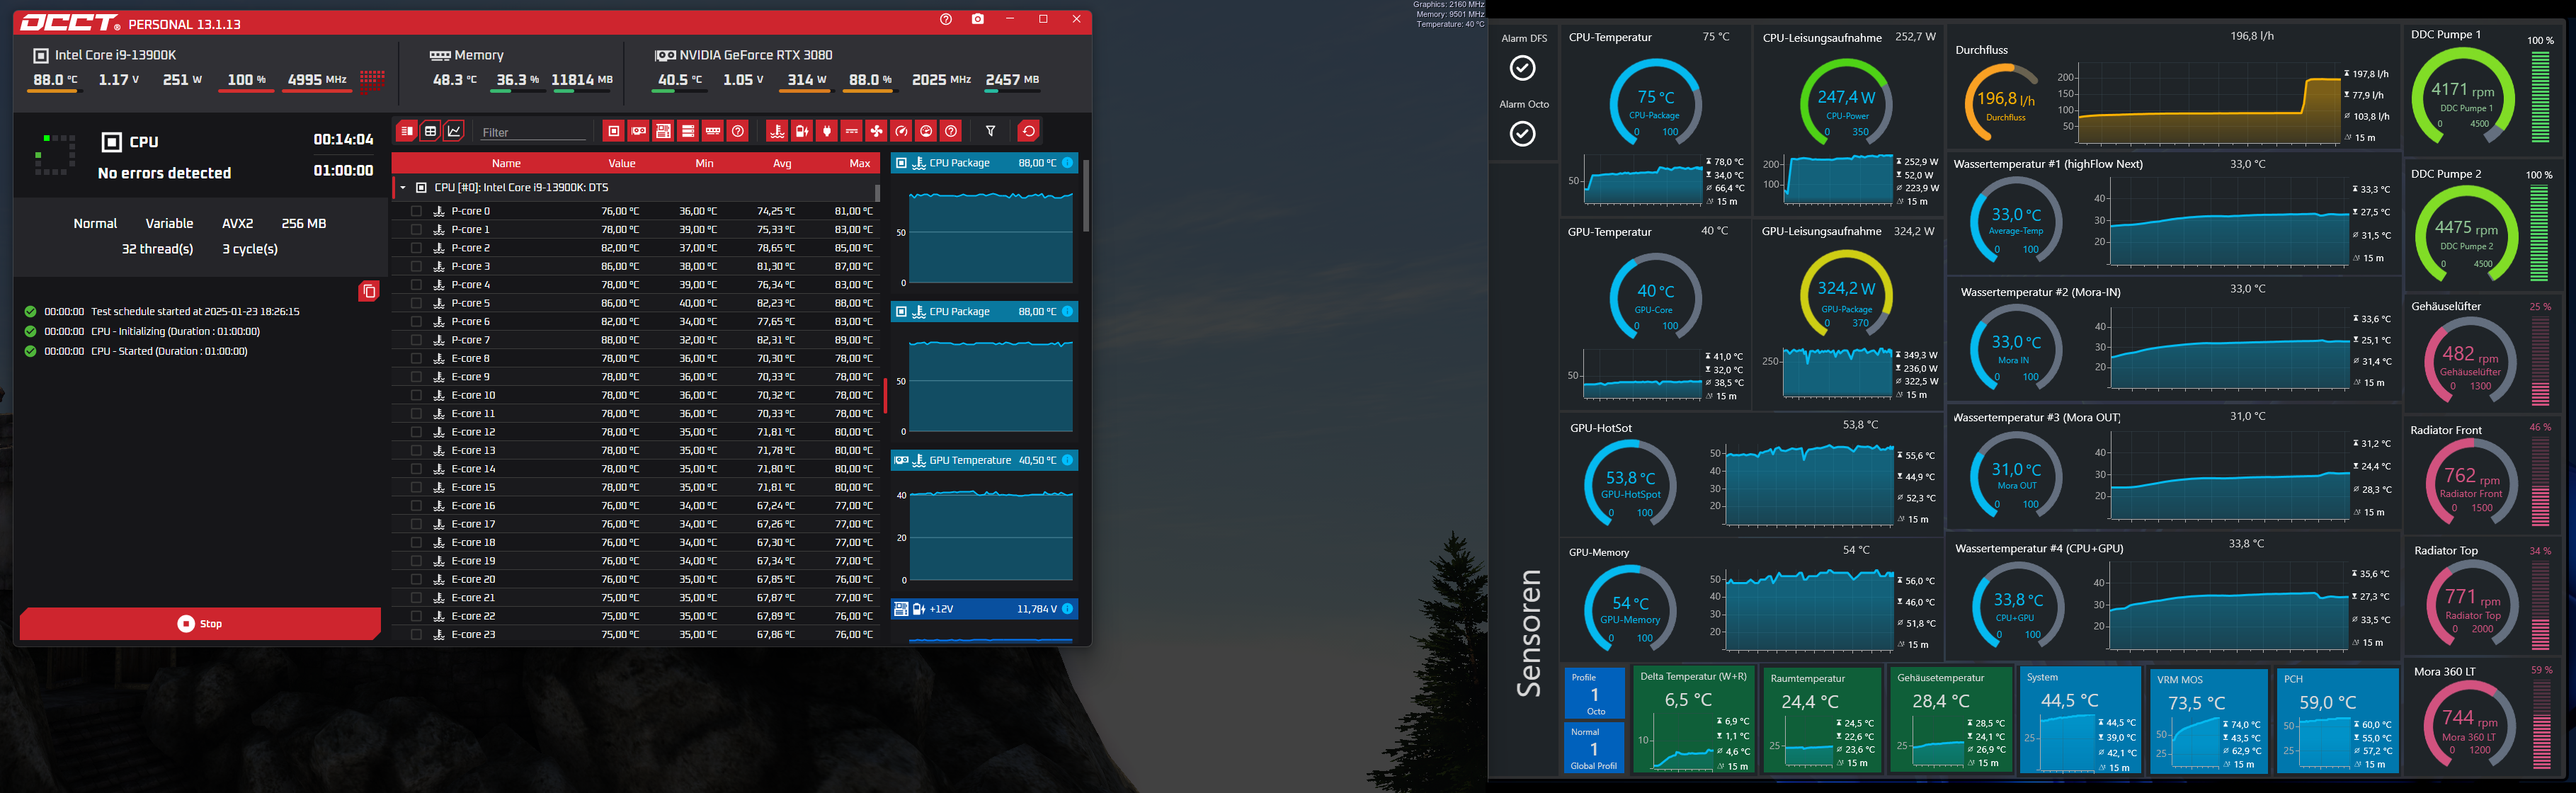Click the power plug sensor filter icon
2576x793 pixels.
(827, 131)
